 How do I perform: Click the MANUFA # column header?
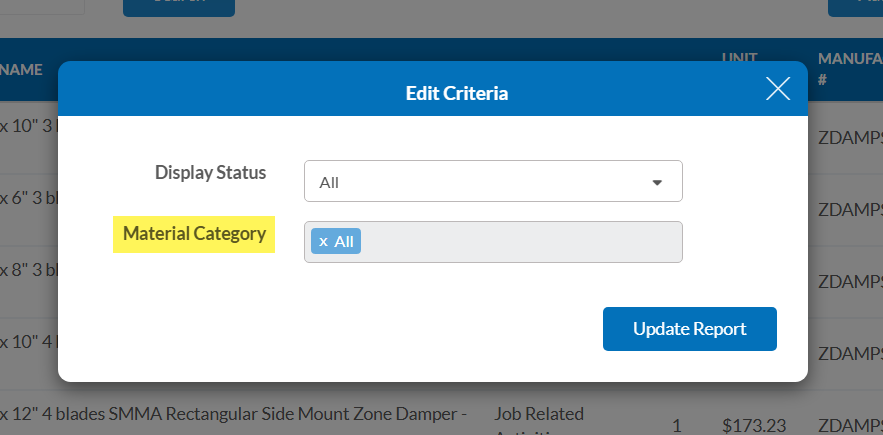point(850,69)
